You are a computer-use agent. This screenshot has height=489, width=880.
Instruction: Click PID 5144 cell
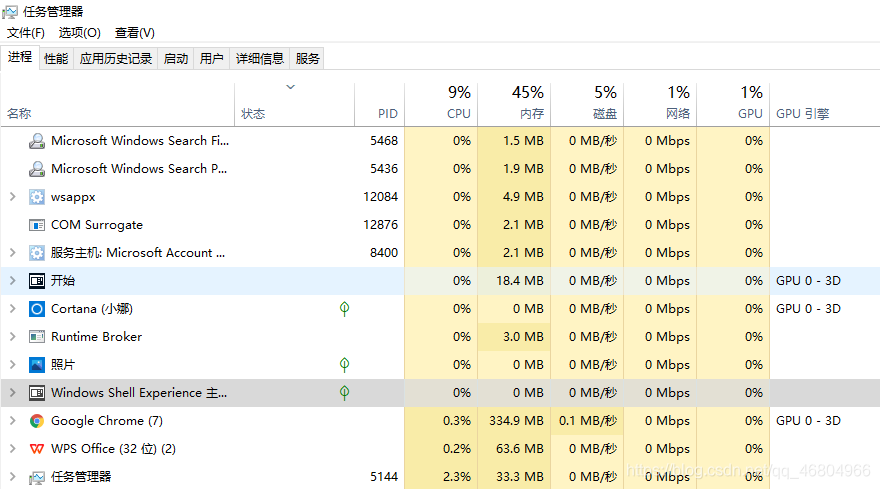[384, 477]
